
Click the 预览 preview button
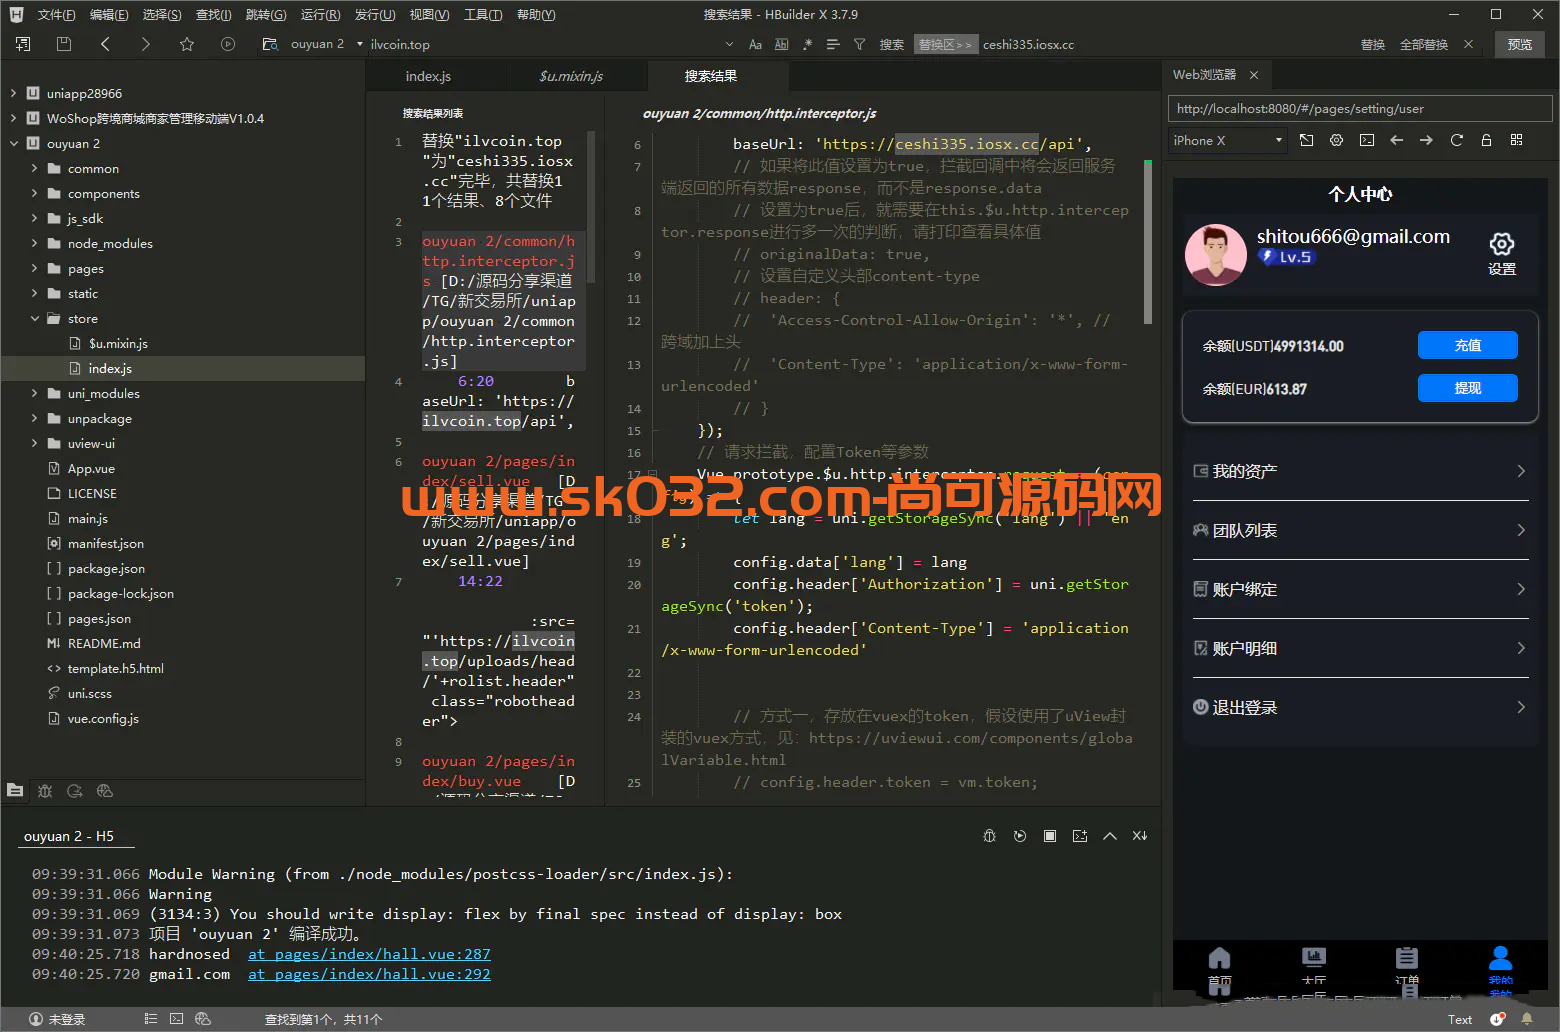pos(1520,44)
